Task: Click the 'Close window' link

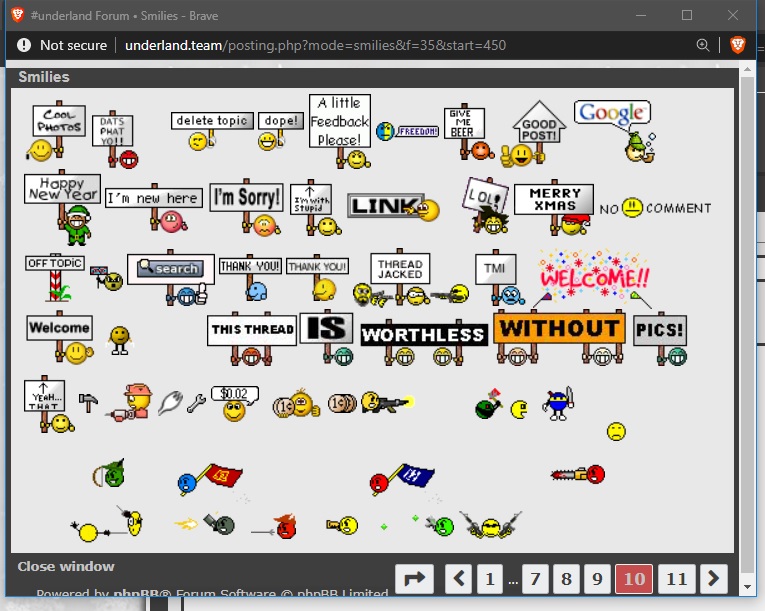Action: click(66, 566)
